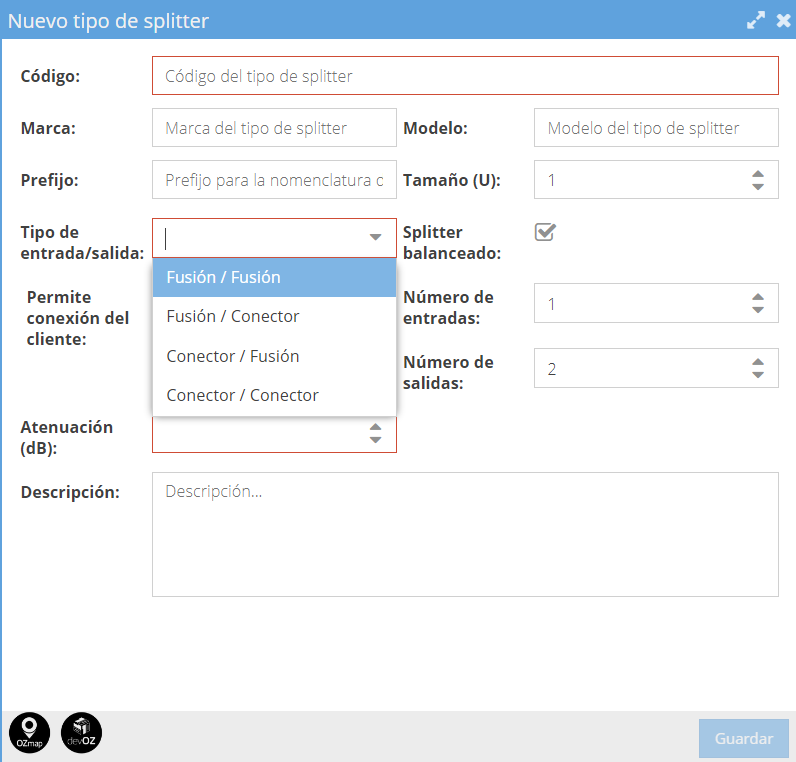This screenshot has width=796, height=762.
Task: Increase Número de salidas with up arrow
Action: point(758,362)
